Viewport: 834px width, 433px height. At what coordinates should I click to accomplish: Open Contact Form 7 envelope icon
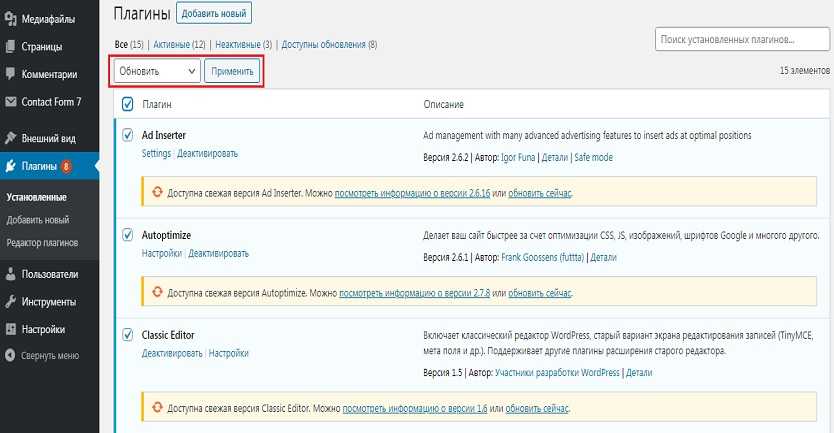point(11,102)
